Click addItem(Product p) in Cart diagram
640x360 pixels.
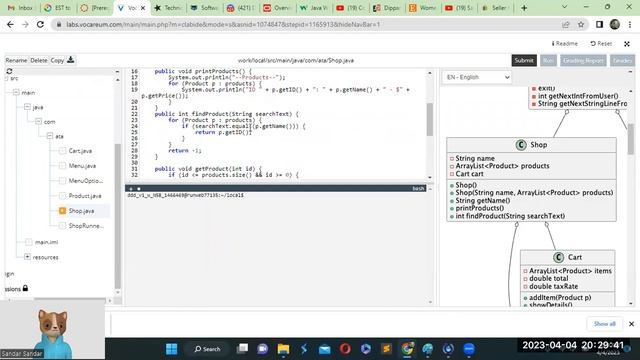[560, 298]
